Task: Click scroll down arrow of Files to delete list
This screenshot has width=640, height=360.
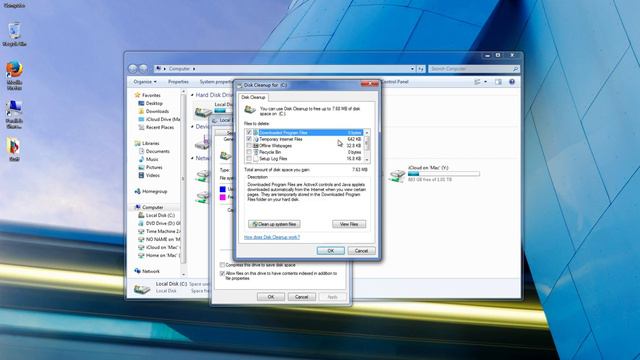Action: (367, 160)
